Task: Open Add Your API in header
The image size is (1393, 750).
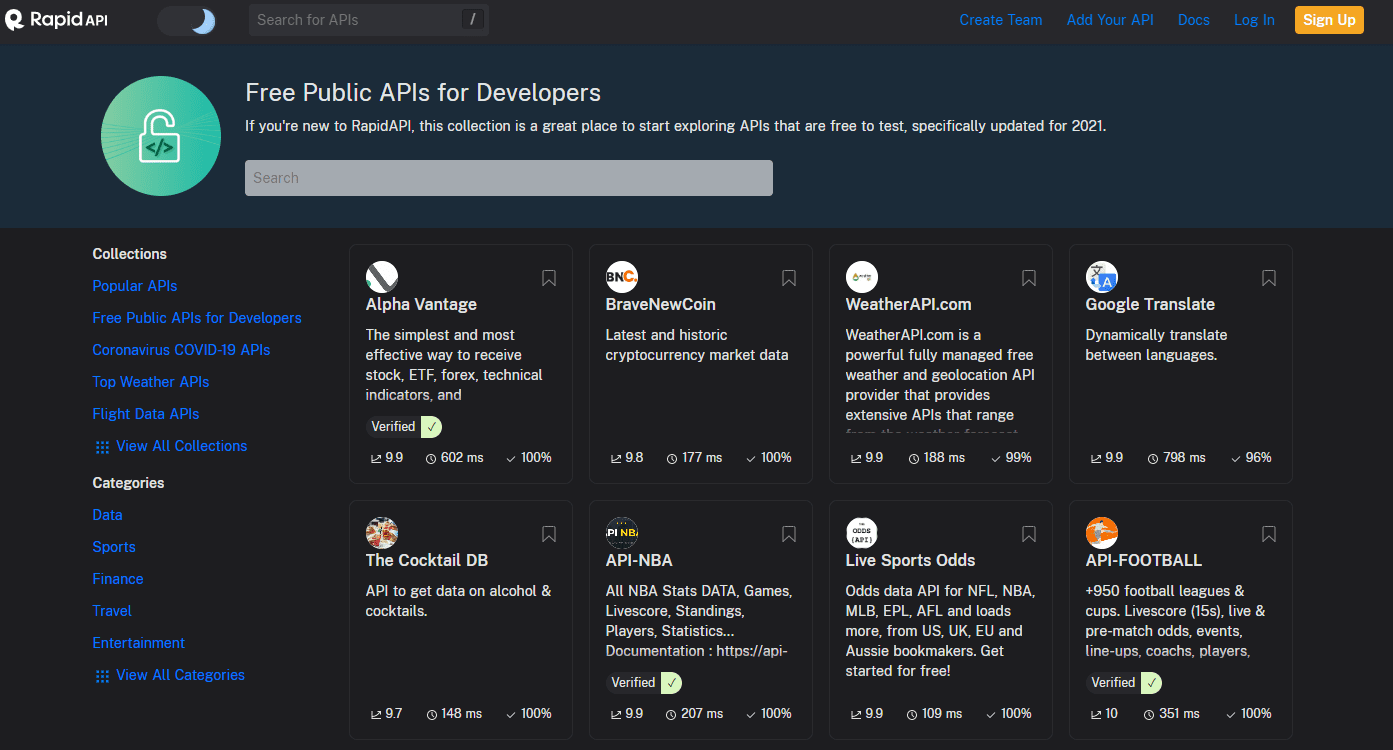Action: tap(1109, 20)
